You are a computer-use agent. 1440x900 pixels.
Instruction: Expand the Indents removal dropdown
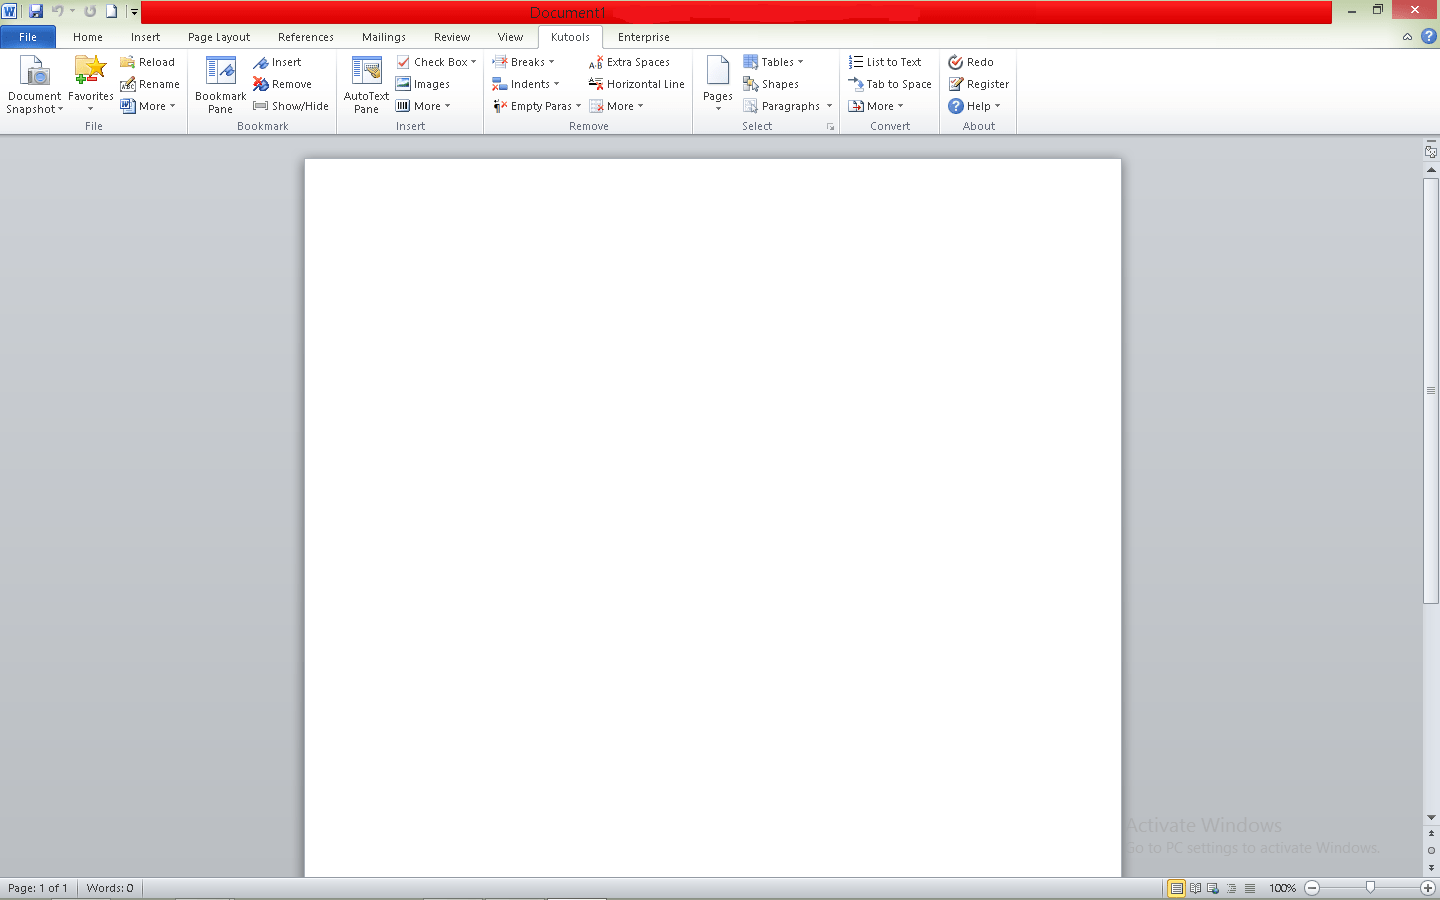(525, 84)
